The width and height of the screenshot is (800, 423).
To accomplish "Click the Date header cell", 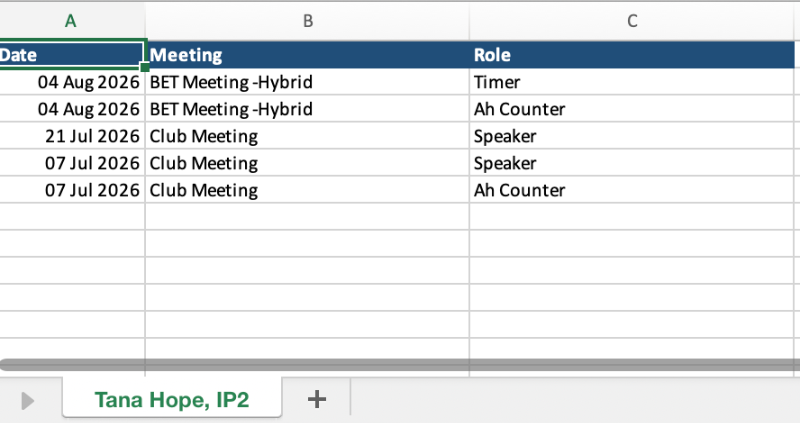I will pyautogui.click(x=71, y=55).
